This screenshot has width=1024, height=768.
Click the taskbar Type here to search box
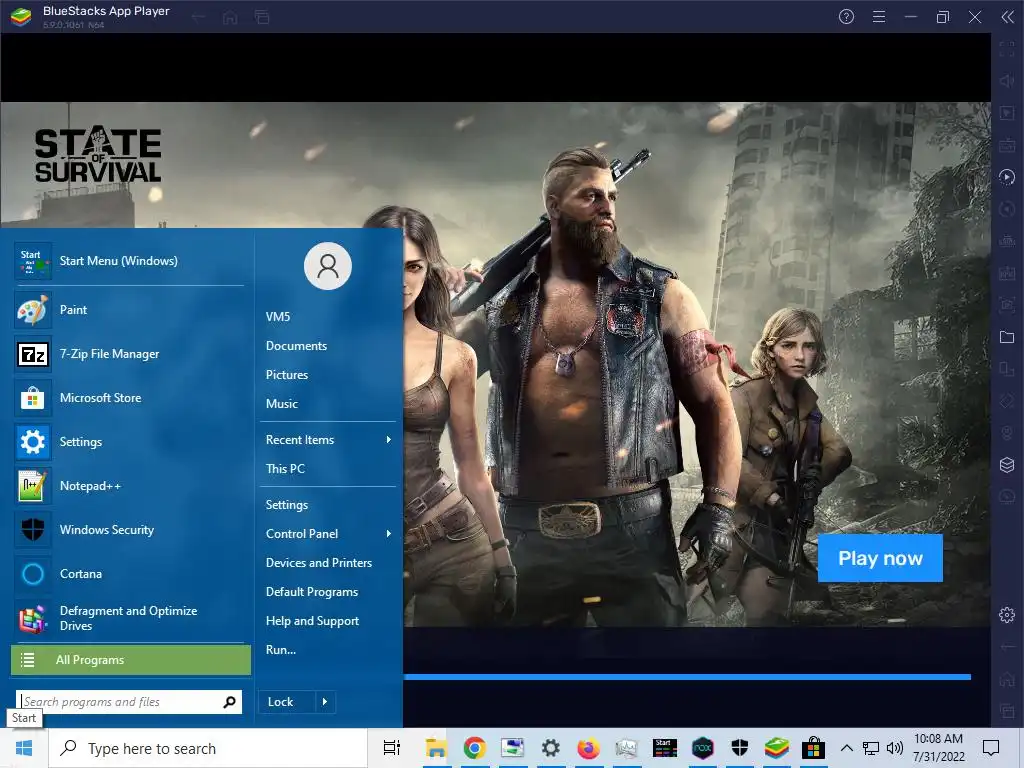208,748
